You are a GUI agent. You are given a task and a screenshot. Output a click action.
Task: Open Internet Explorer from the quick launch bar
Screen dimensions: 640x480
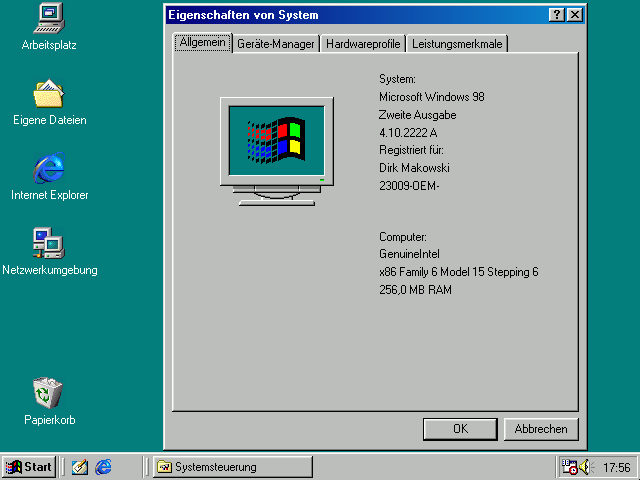click(x=103, y=467)
